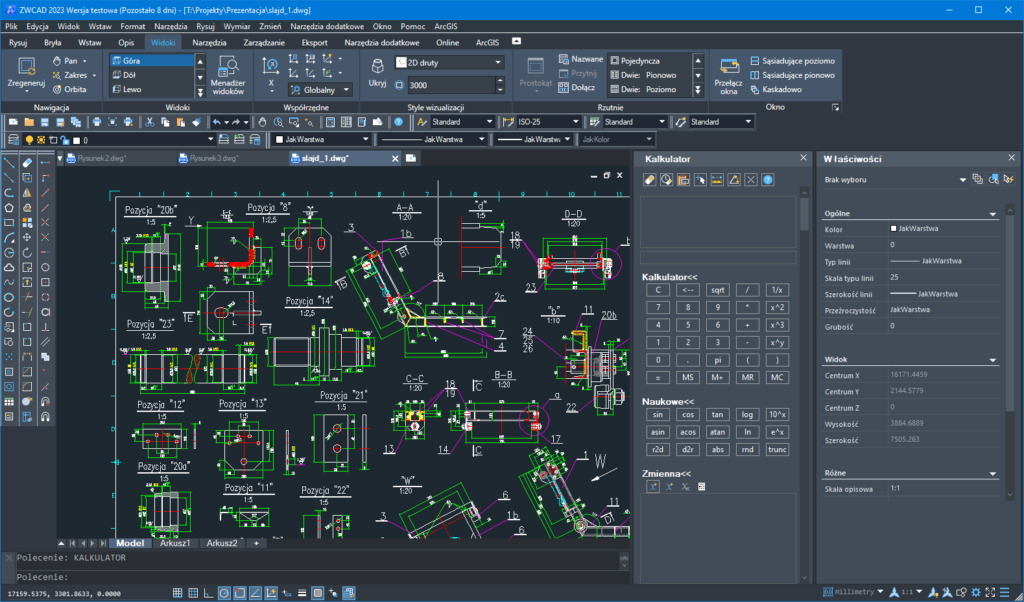Click the blue help icon in Kalkulator
The width and height of the screenshot is (1024, 602).
pyautogui.click(x=767, y=179)
